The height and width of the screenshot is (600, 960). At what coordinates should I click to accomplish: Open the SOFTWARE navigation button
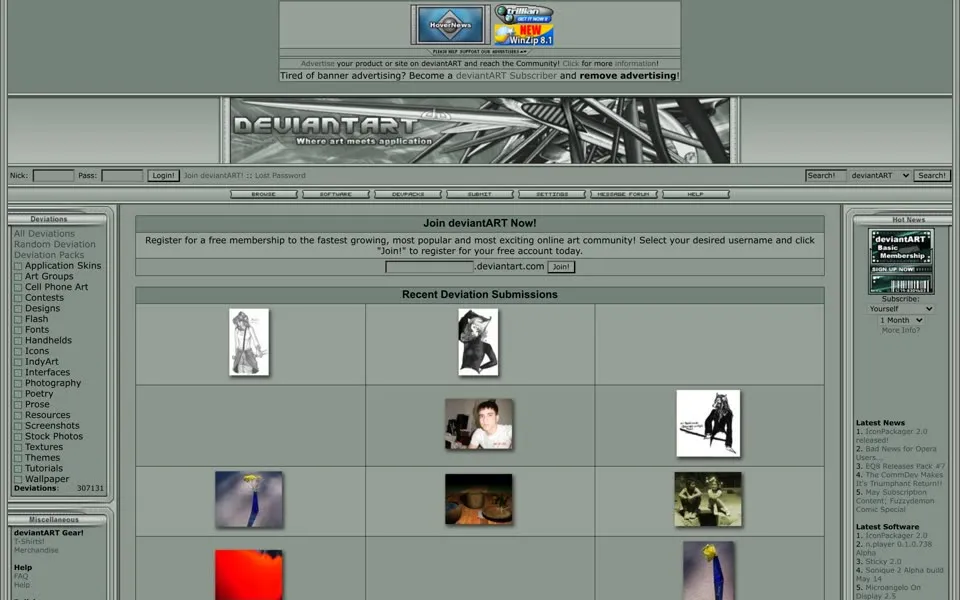pos(336,194)
